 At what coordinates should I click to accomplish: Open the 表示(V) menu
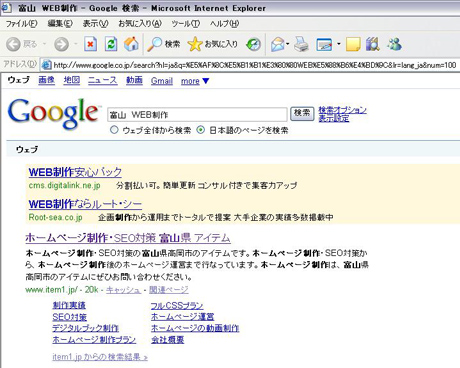click(96, 24)
